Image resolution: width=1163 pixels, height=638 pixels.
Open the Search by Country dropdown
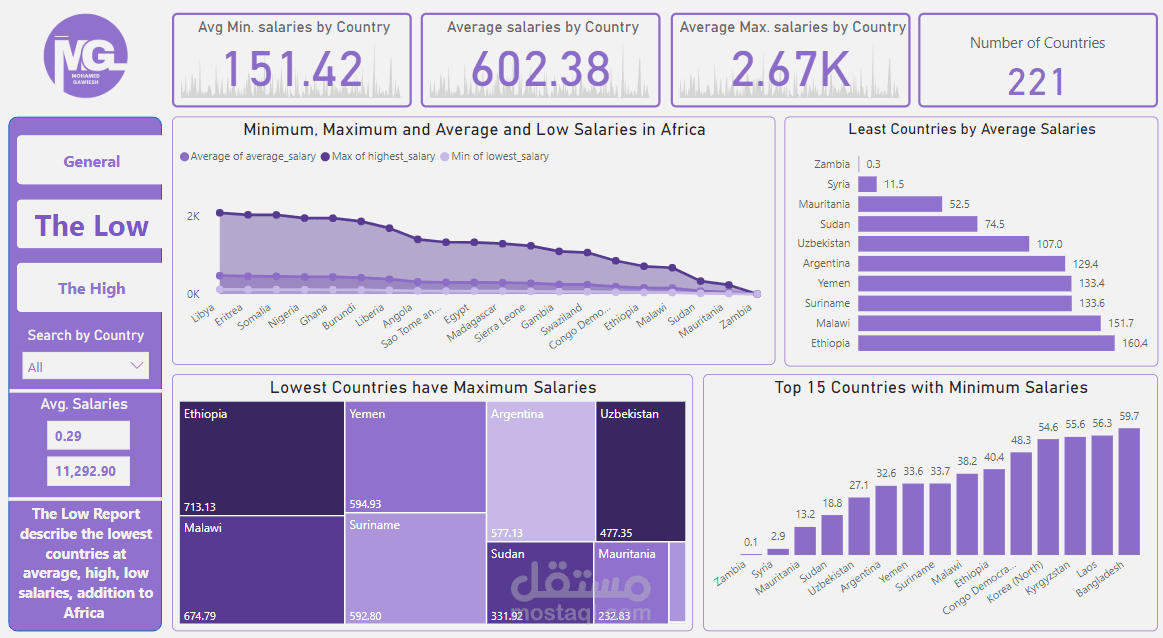(x=85, y=366)
